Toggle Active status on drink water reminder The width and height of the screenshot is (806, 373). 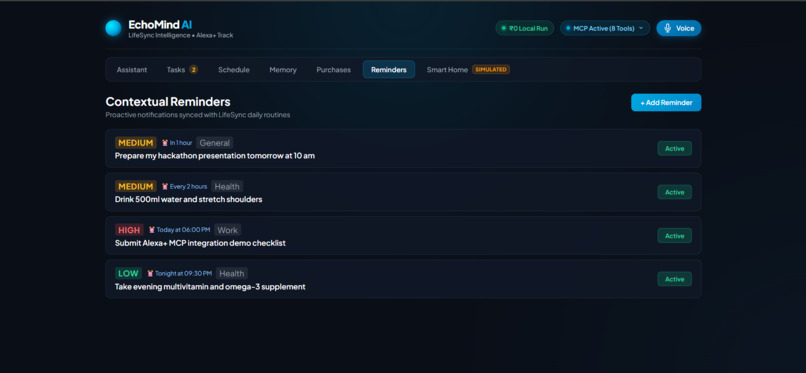point(674,192)
